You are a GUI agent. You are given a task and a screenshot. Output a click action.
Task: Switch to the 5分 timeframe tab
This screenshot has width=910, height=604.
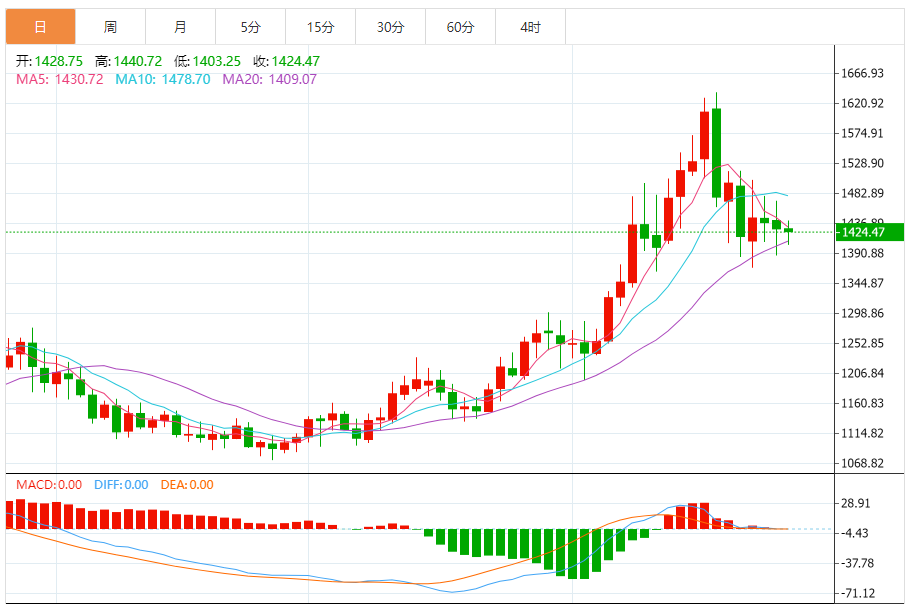point(250,27)
